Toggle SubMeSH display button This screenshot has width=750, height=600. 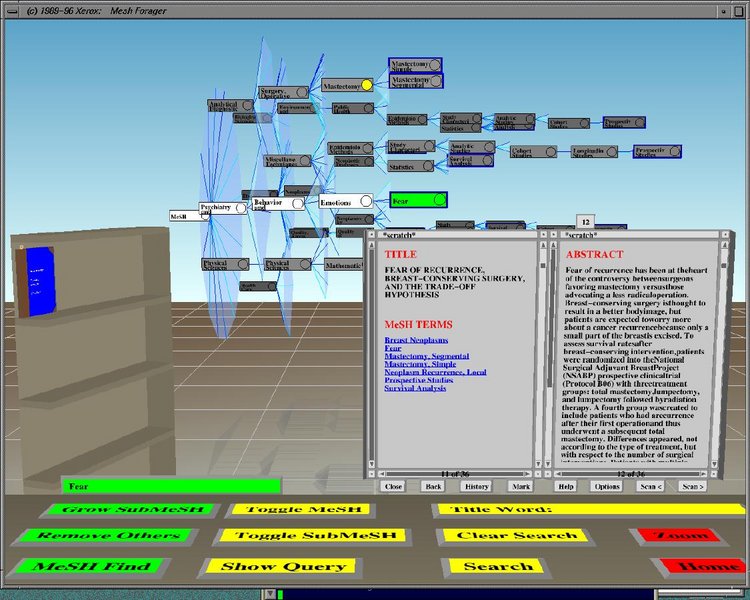coord(313,536)
